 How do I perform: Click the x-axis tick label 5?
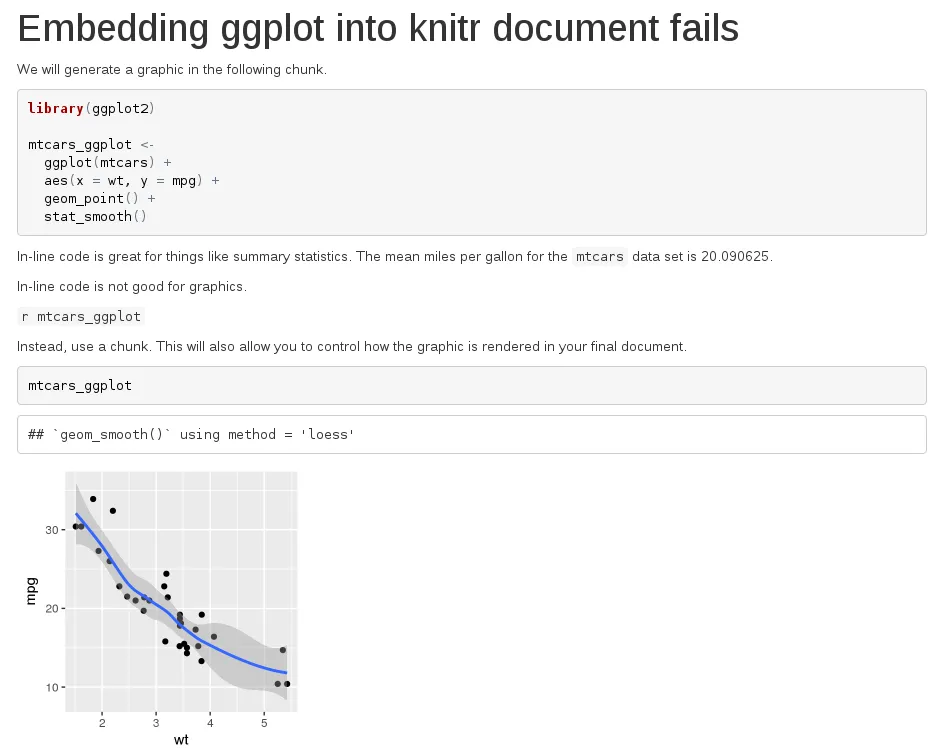pos(264,723)
